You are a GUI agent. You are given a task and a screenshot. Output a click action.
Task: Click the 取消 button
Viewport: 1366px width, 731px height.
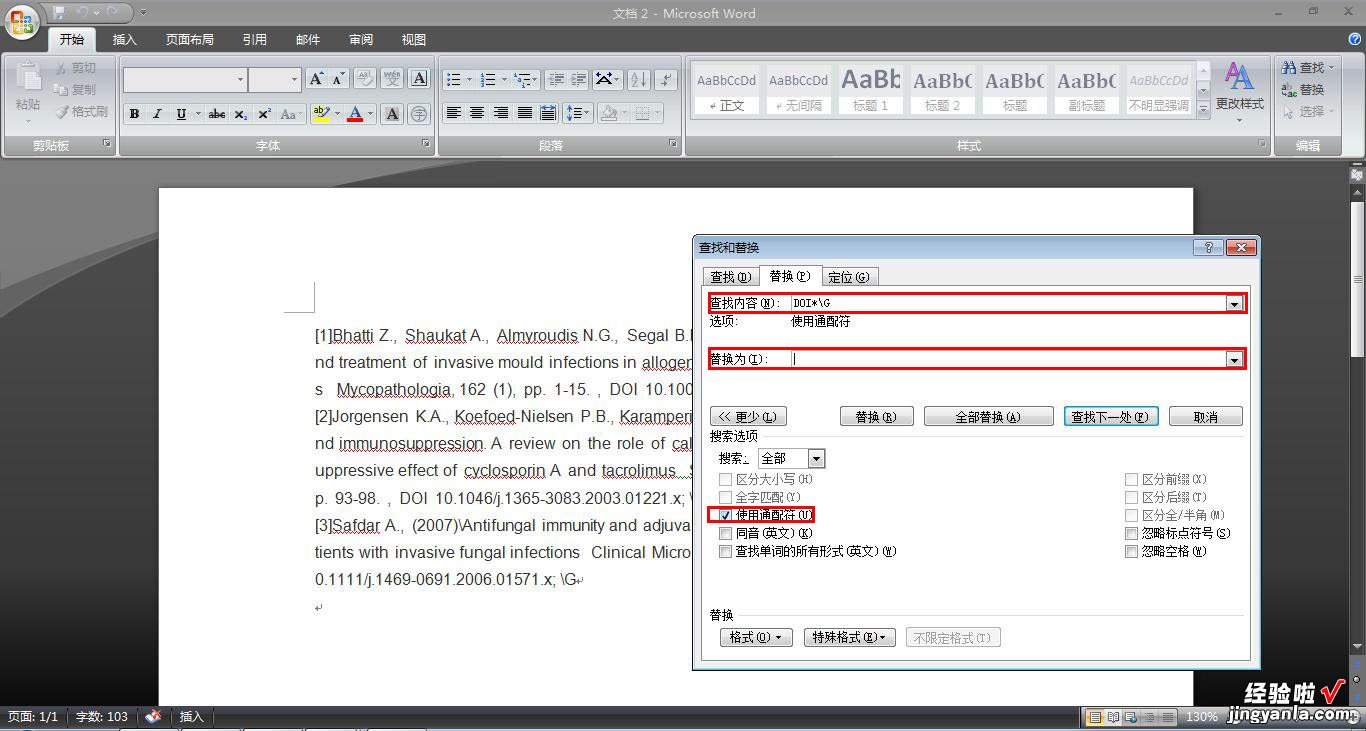tap(1205, 417)
